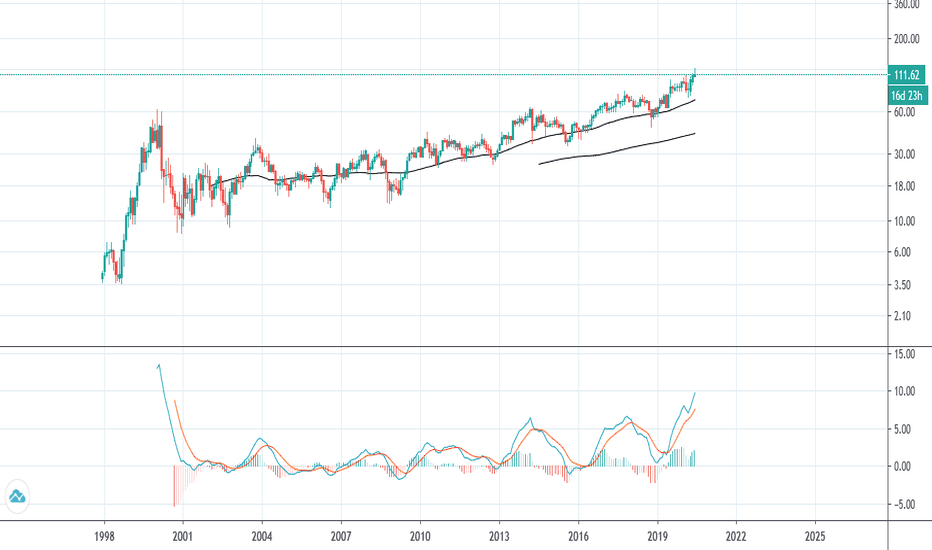Click the TradingView cloud logo icon
The width and height of the screenshot is (932, 550).
tap(17, 496)
